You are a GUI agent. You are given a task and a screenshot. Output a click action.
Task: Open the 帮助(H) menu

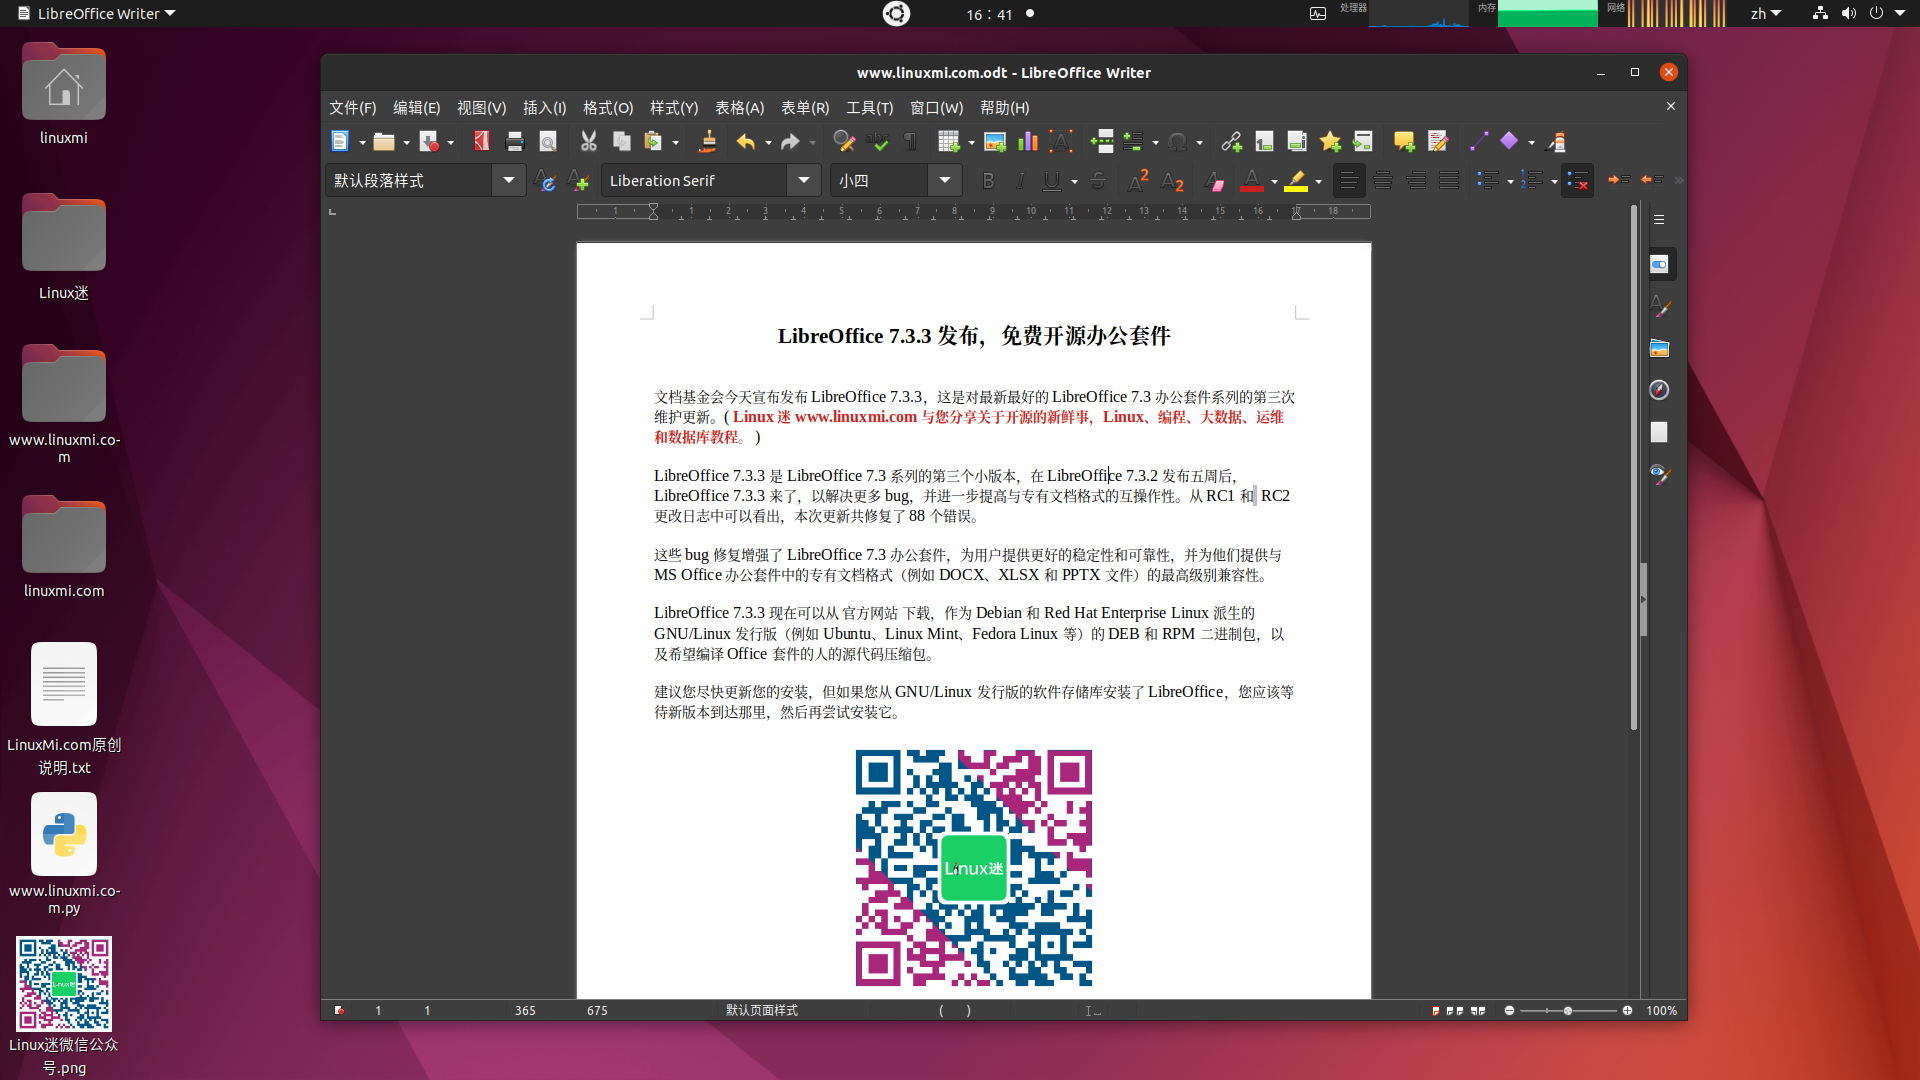click(x=1005, y=108)
